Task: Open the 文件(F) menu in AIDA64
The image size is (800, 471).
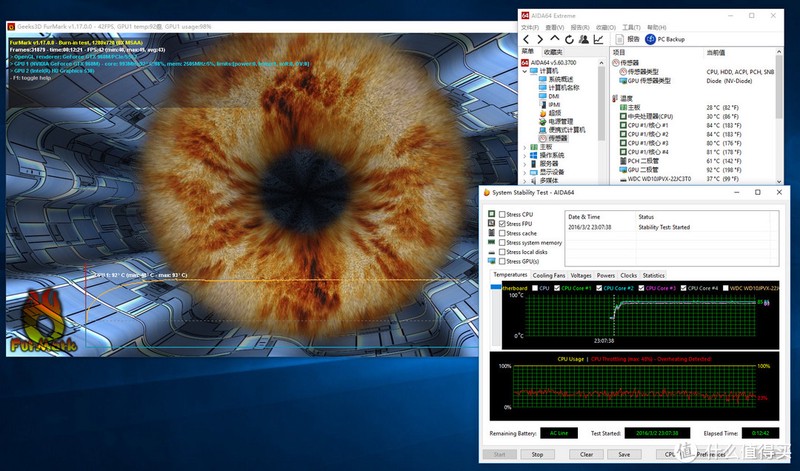Action: point(530,27)
